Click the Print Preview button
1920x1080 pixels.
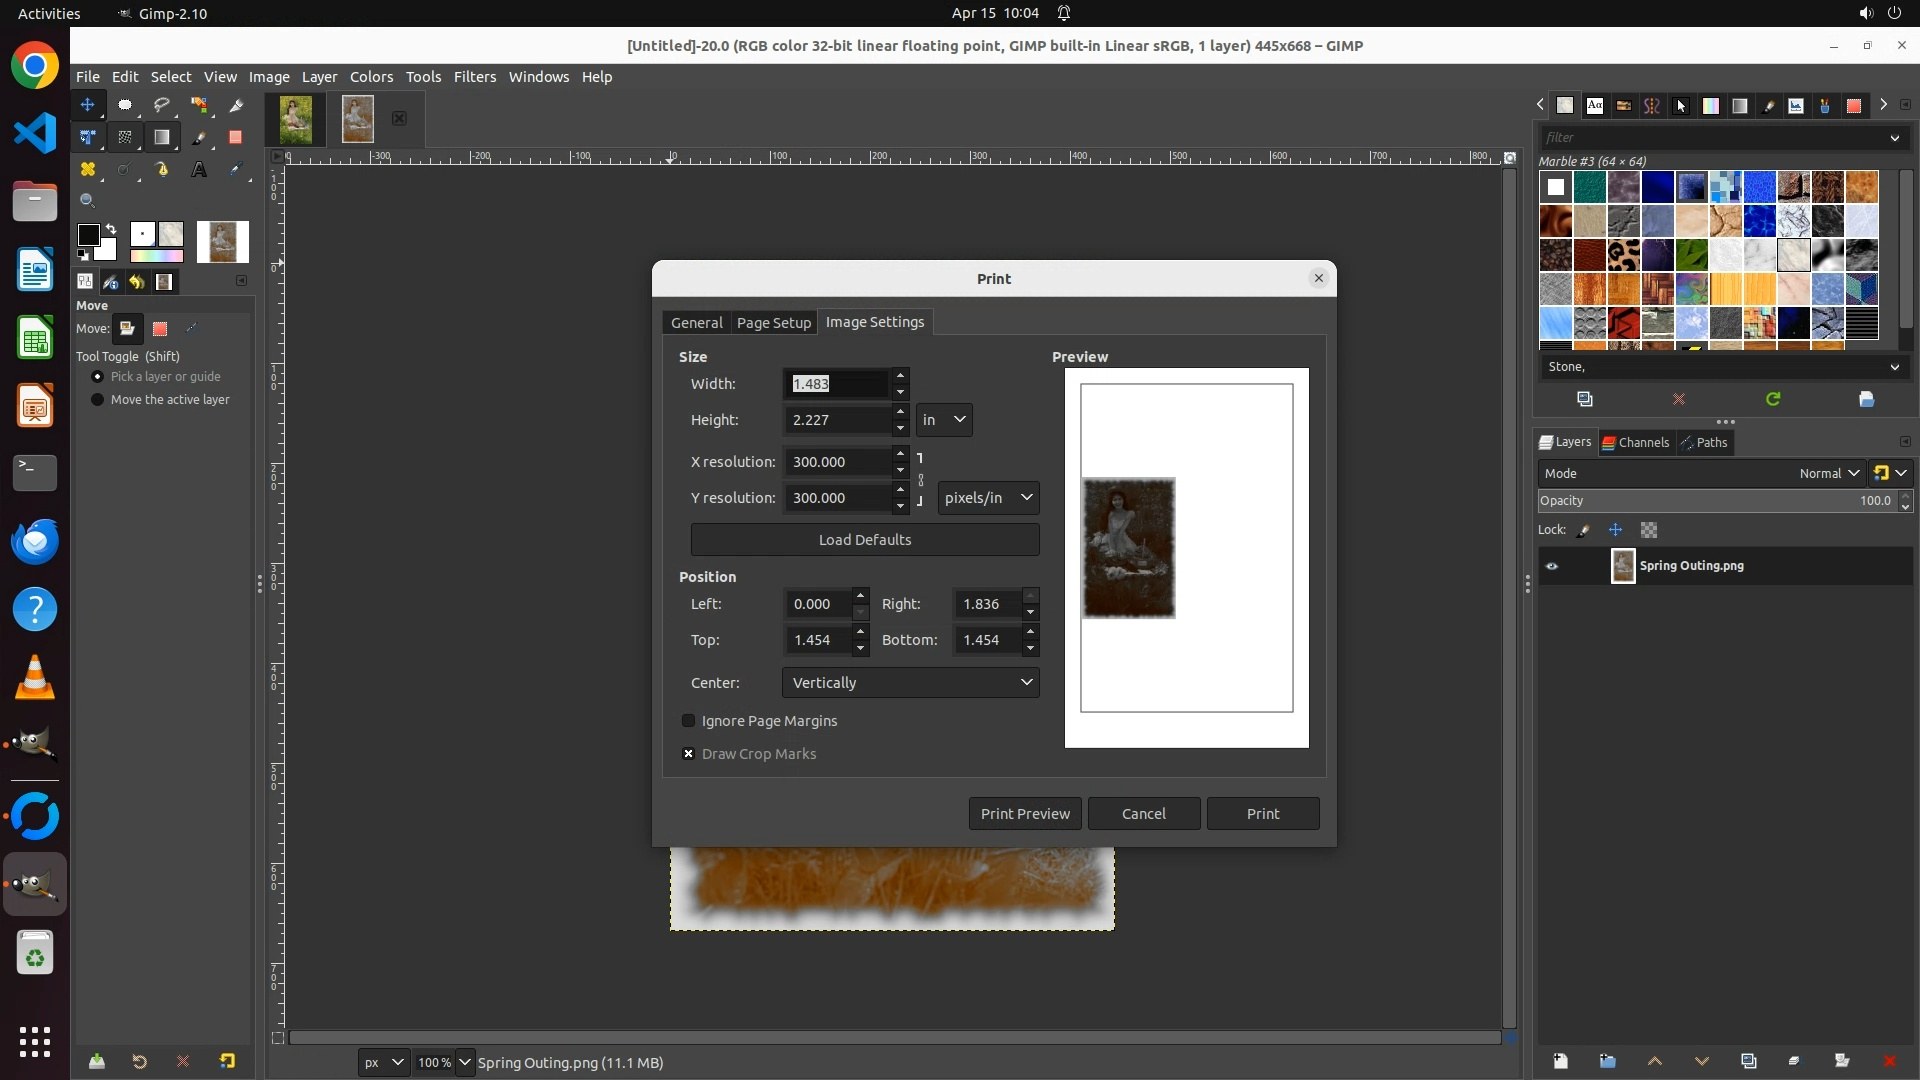1025,814
